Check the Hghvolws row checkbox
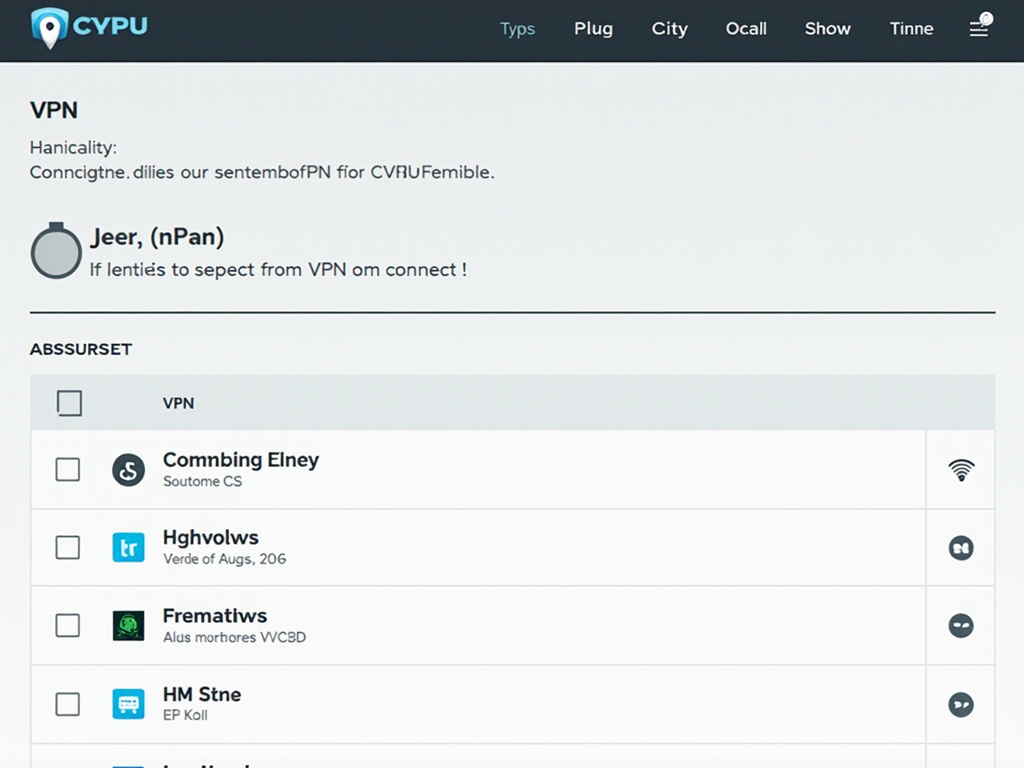Screen dimensions: 1024x768 [68, 547]
